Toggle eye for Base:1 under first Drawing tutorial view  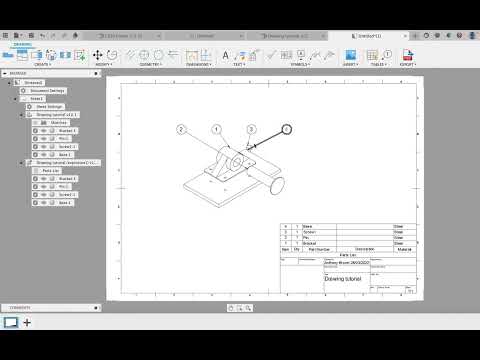(44, 155)
